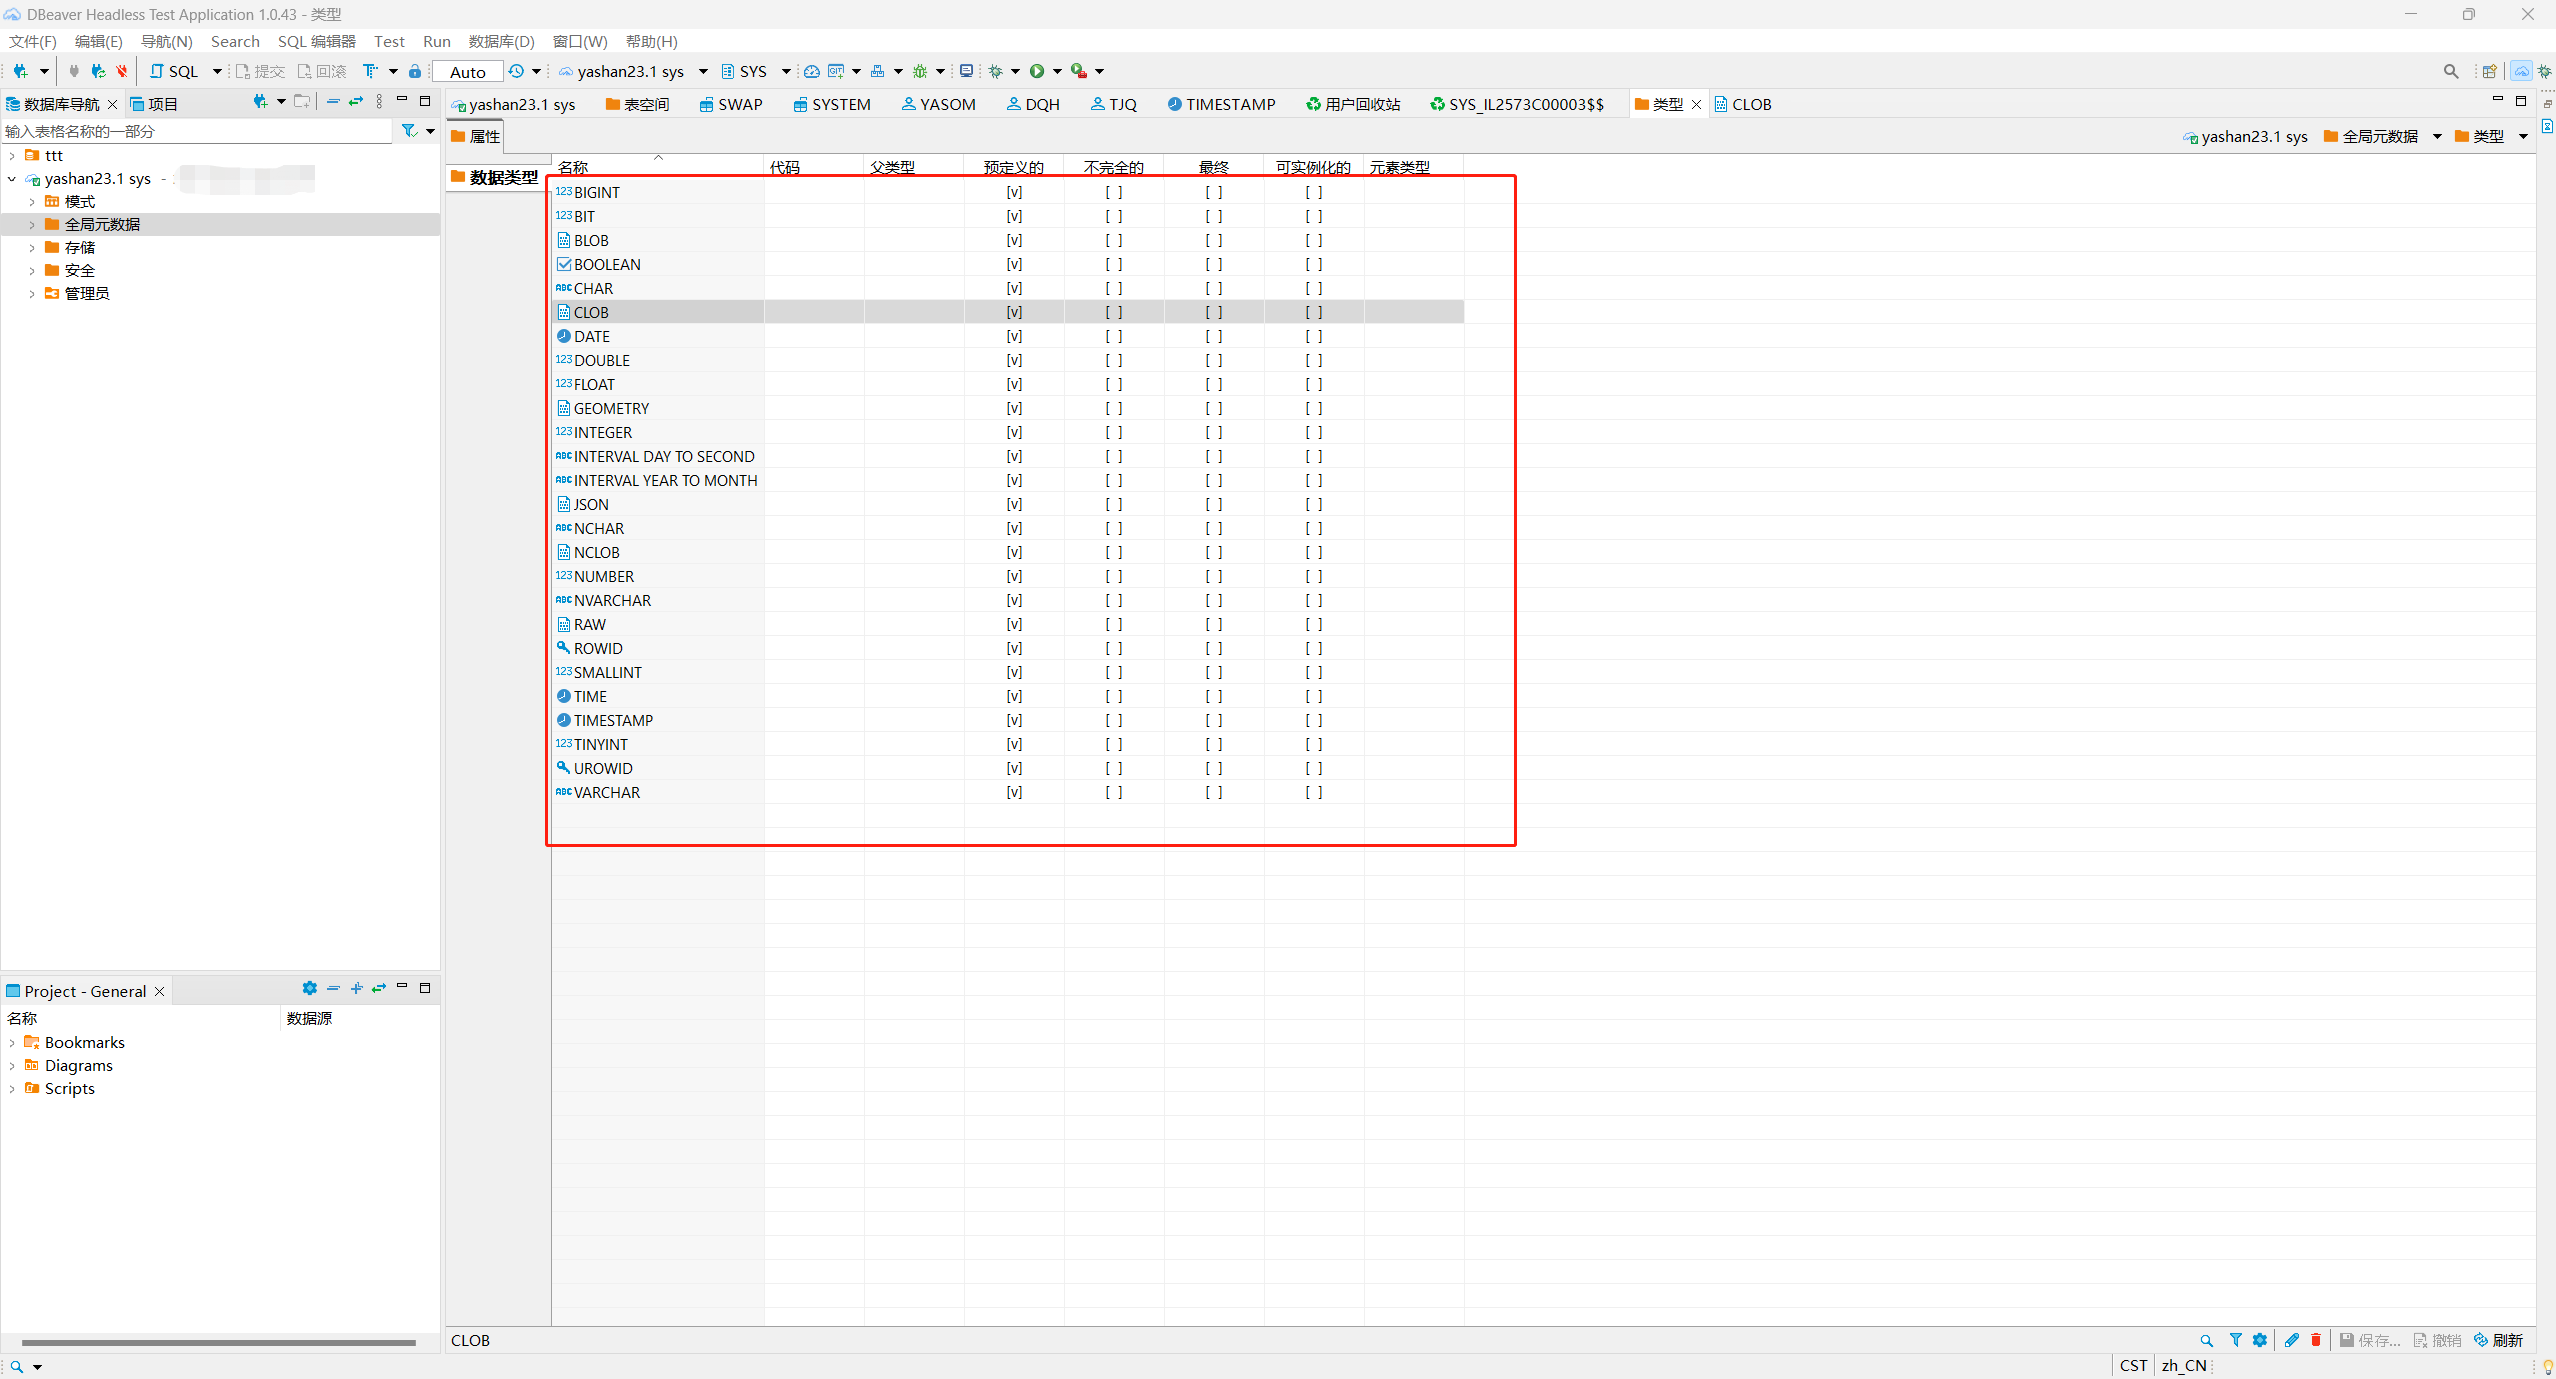Click the reconnect icon in main toolbar

point(98,71)
